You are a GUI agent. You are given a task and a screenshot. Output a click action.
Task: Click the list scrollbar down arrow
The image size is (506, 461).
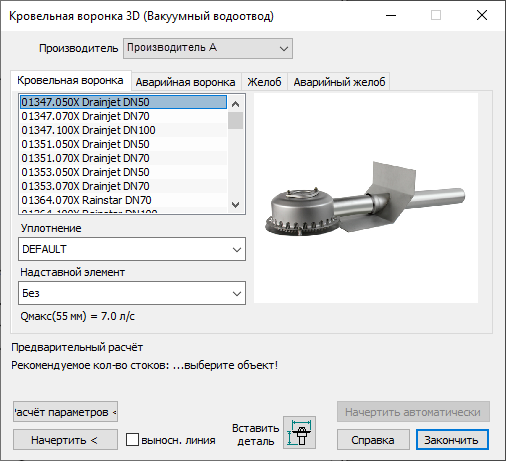coord(235,204)
